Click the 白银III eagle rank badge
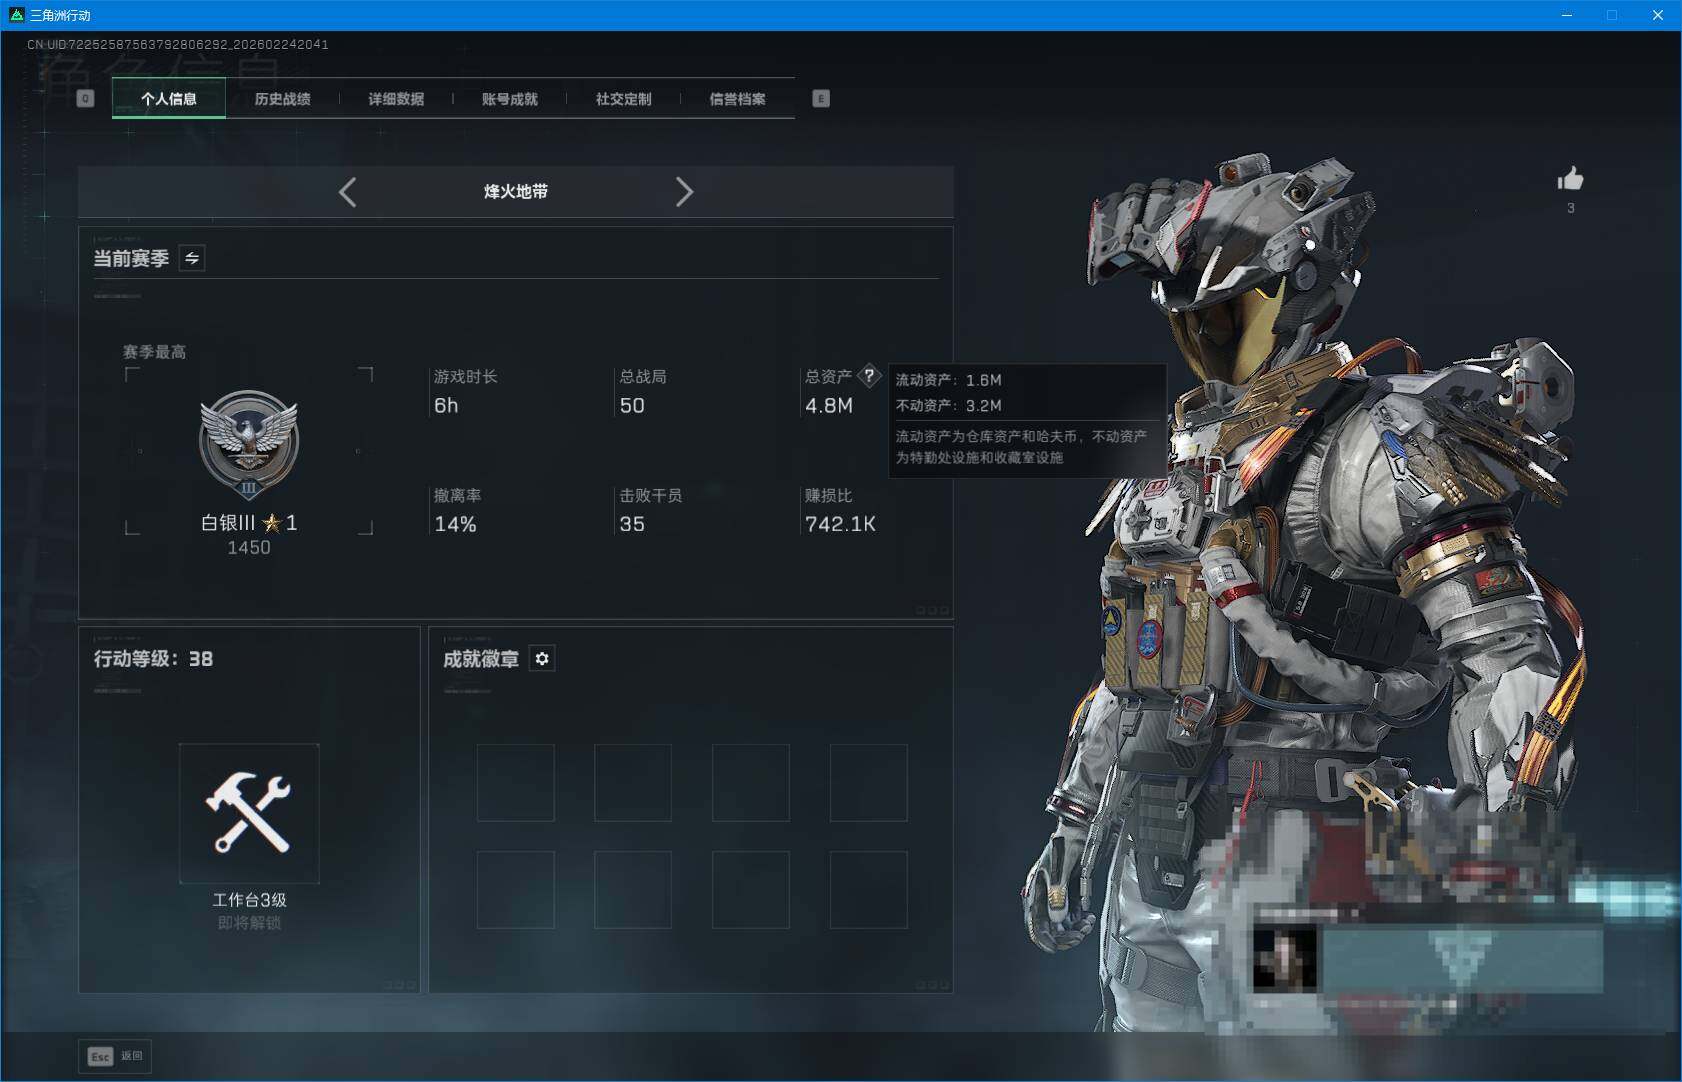1682x1082 pixels. [249, 444]
